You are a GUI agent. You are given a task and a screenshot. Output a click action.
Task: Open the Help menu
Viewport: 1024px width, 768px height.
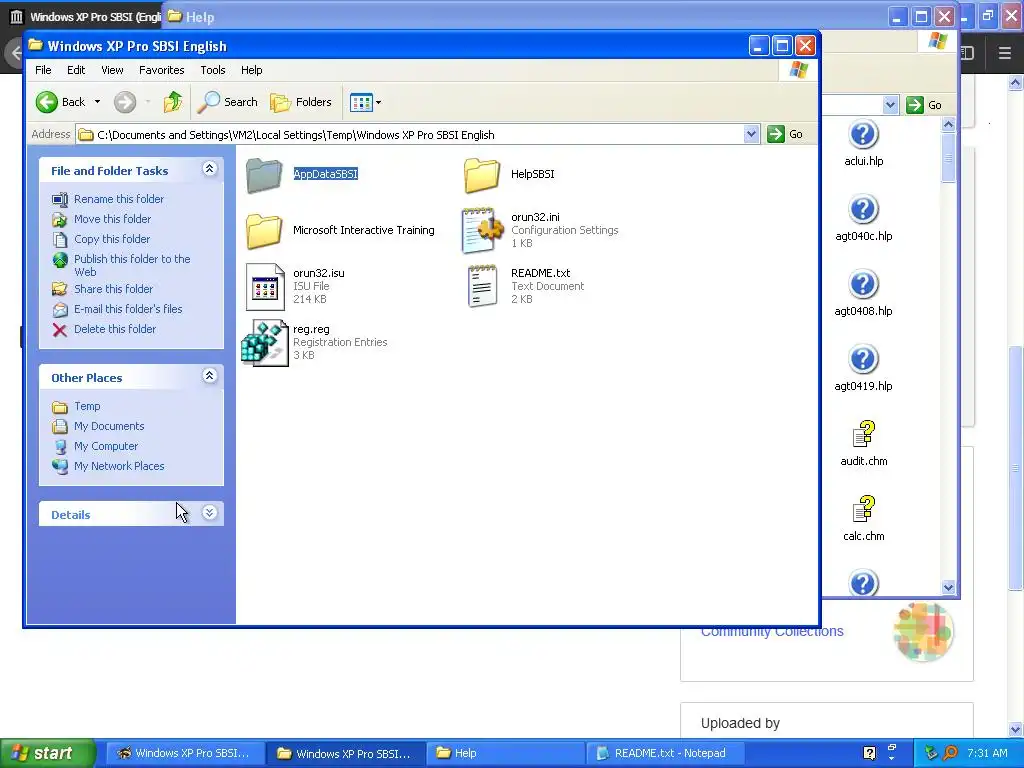coord(251,70)
